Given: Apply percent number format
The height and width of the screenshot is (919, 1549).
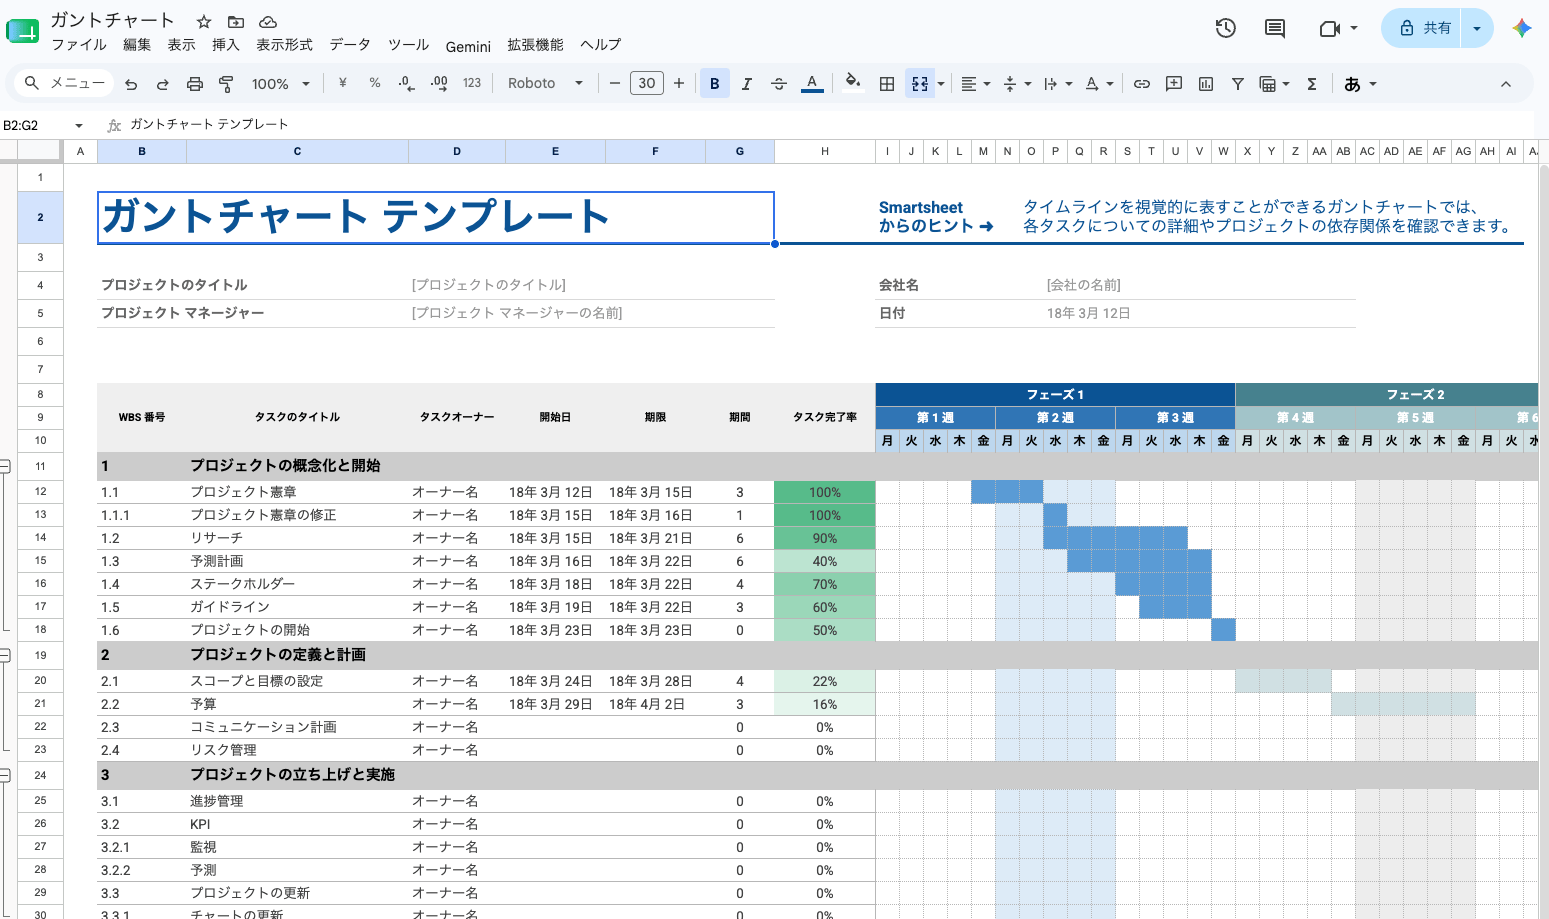Looking at the screenshot, I should (374, 83).
